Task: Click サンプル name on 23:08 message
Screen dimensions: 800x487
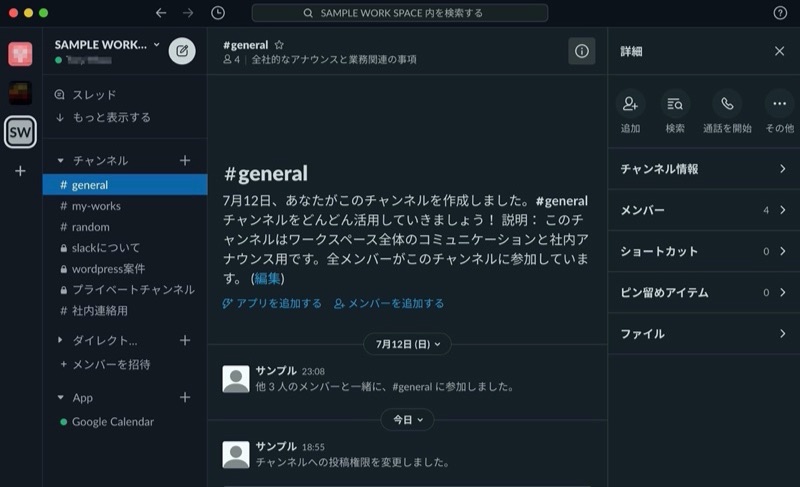Action: [x=276, y=371]
